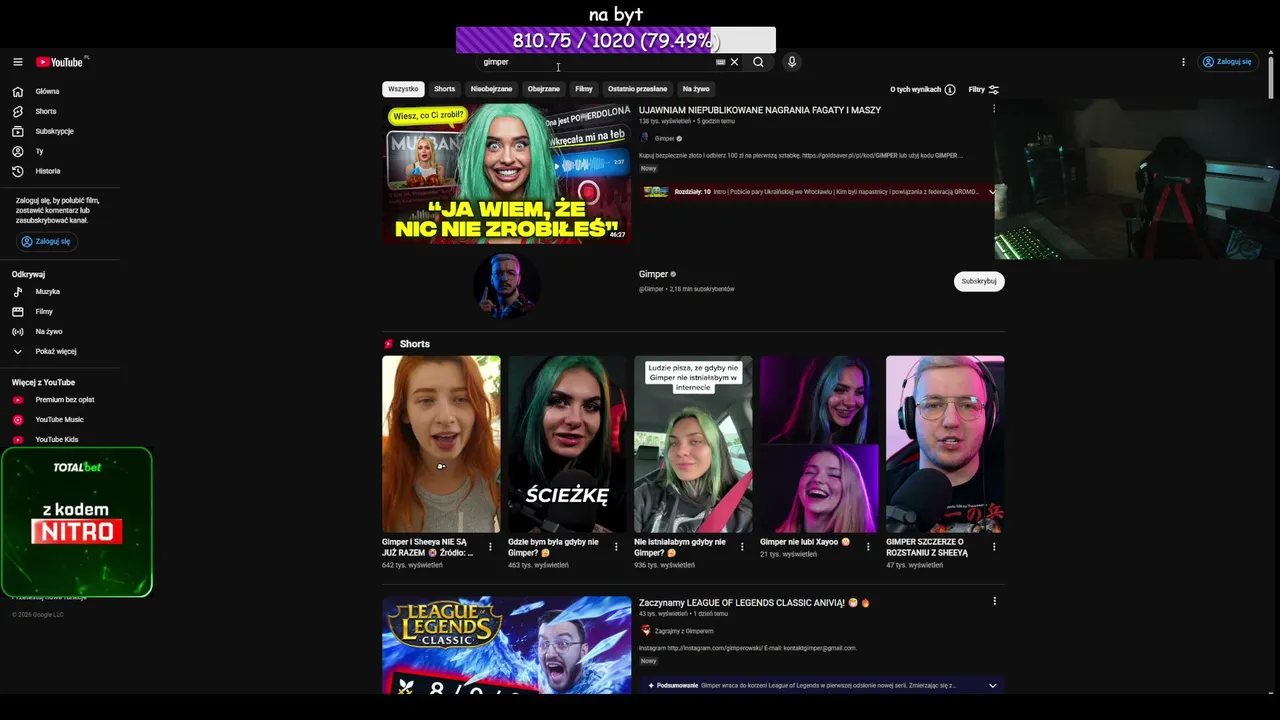Open short title "Nie istniałabym gdyby nie Gimper?"
Viewport: 1280px width, 720px height.
[x=680, y=547]
